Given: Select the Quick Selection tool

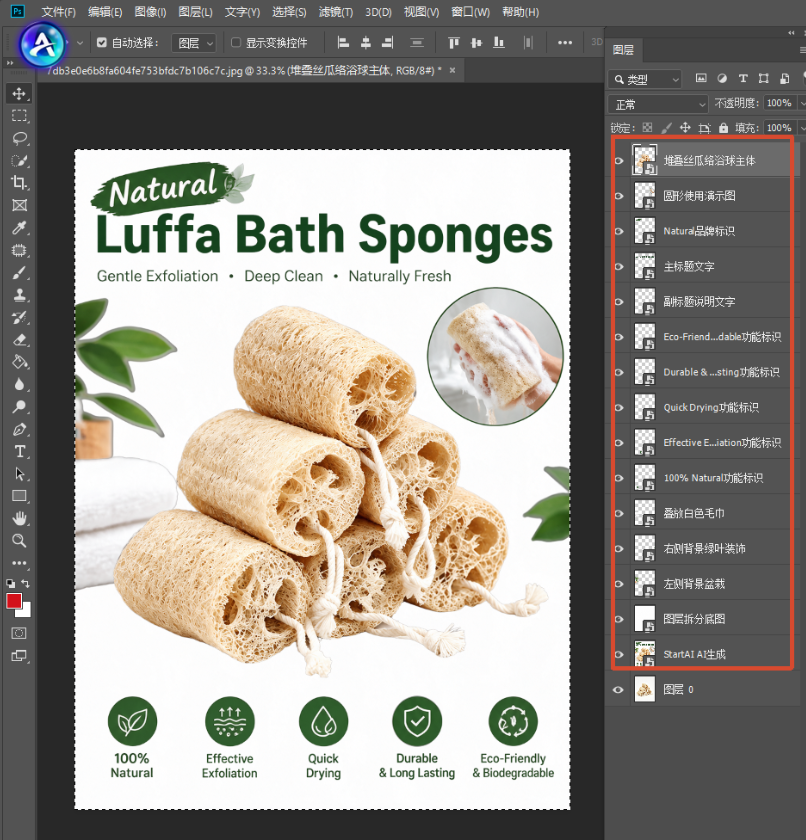Looking at the screenshot, I should [x=19, y=160].
